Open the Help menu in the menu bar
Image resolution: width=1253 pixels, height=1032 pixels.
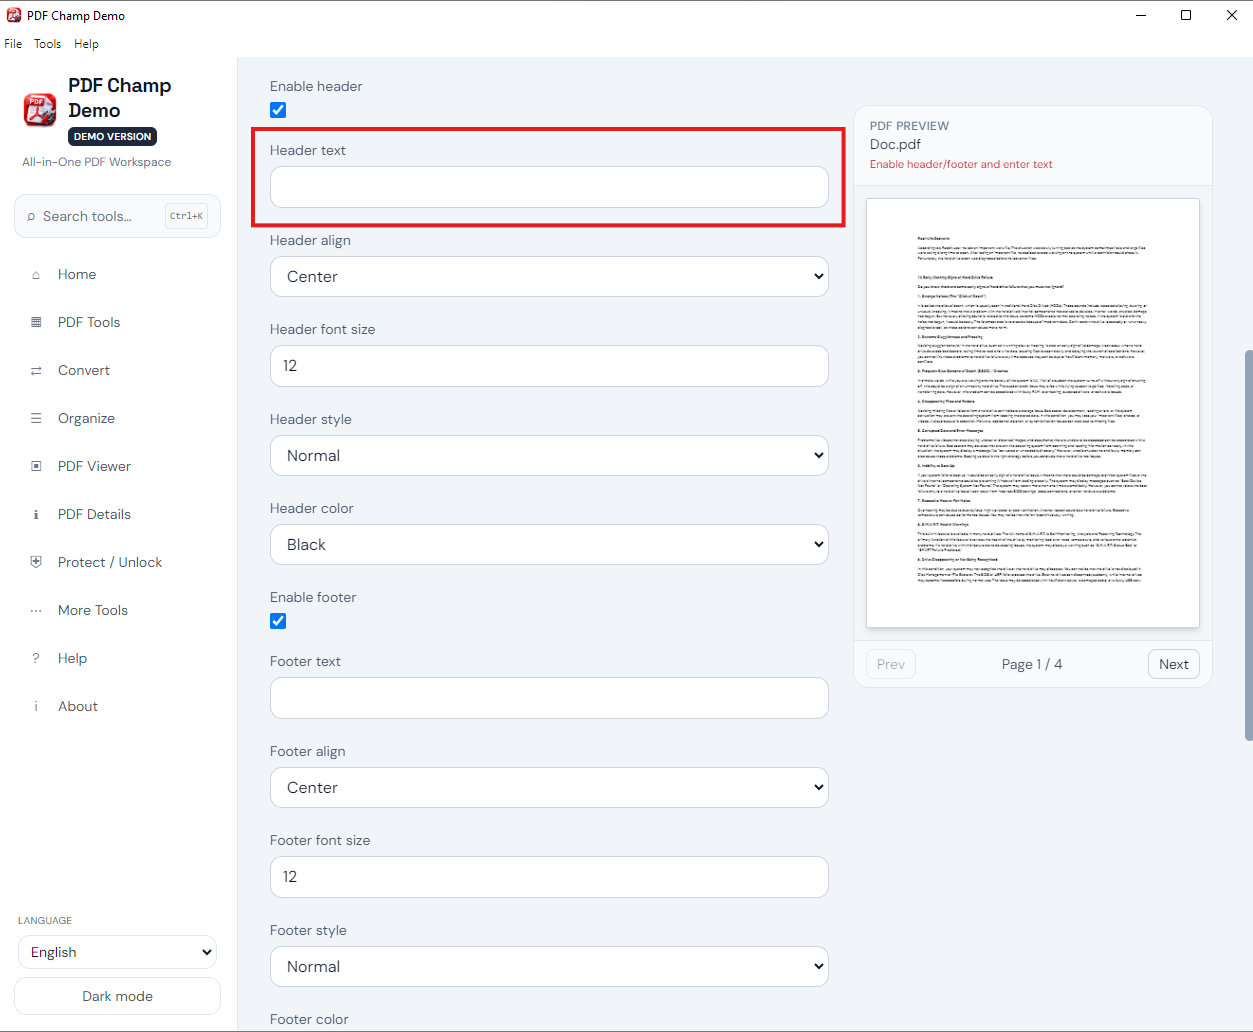coord(86,44)
